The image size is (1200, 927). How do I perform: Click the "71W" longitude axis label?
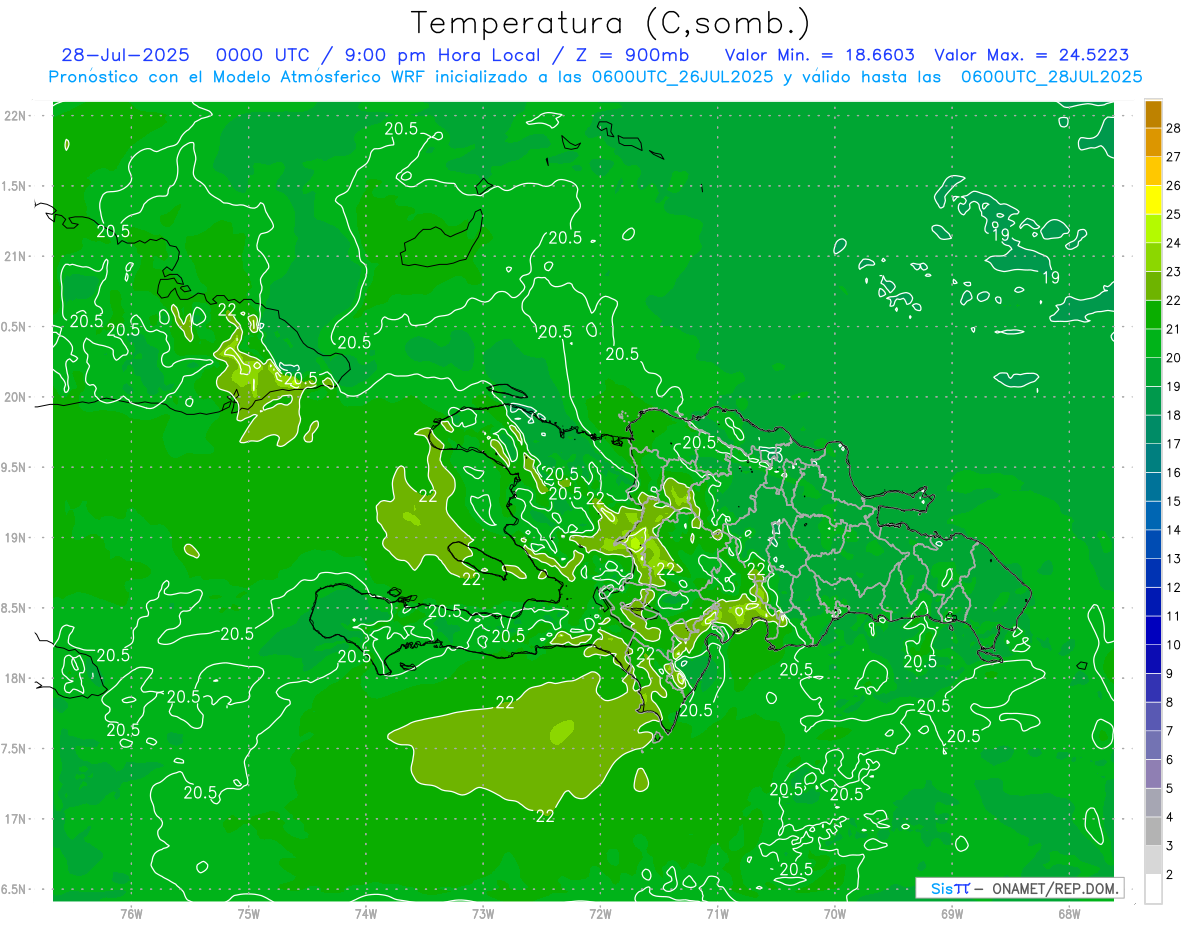tap(717, 913)
